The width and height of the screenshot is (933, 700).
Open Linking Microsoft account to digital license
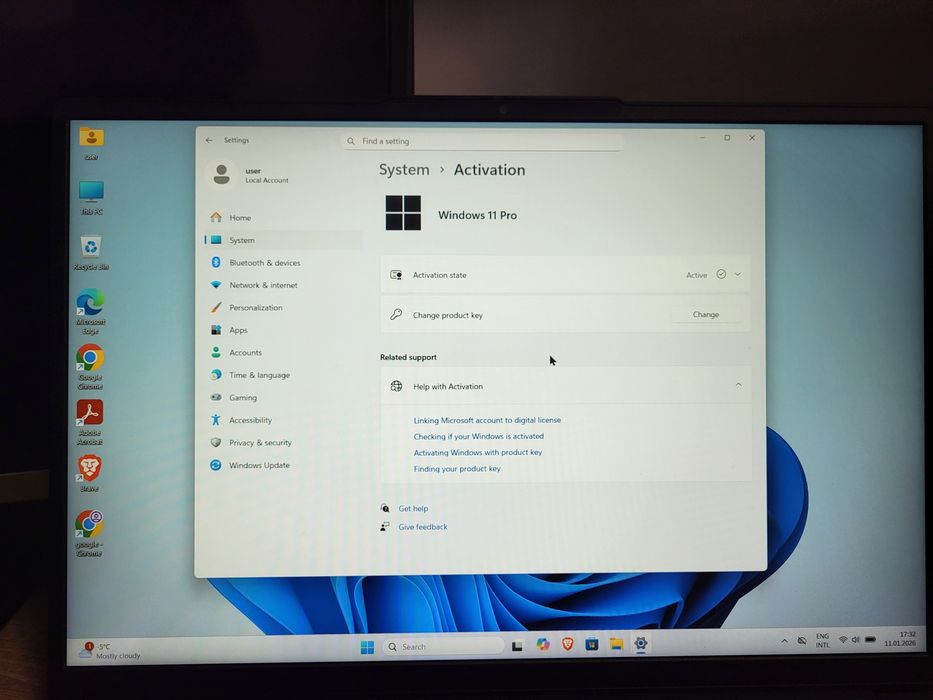[487, 420]
